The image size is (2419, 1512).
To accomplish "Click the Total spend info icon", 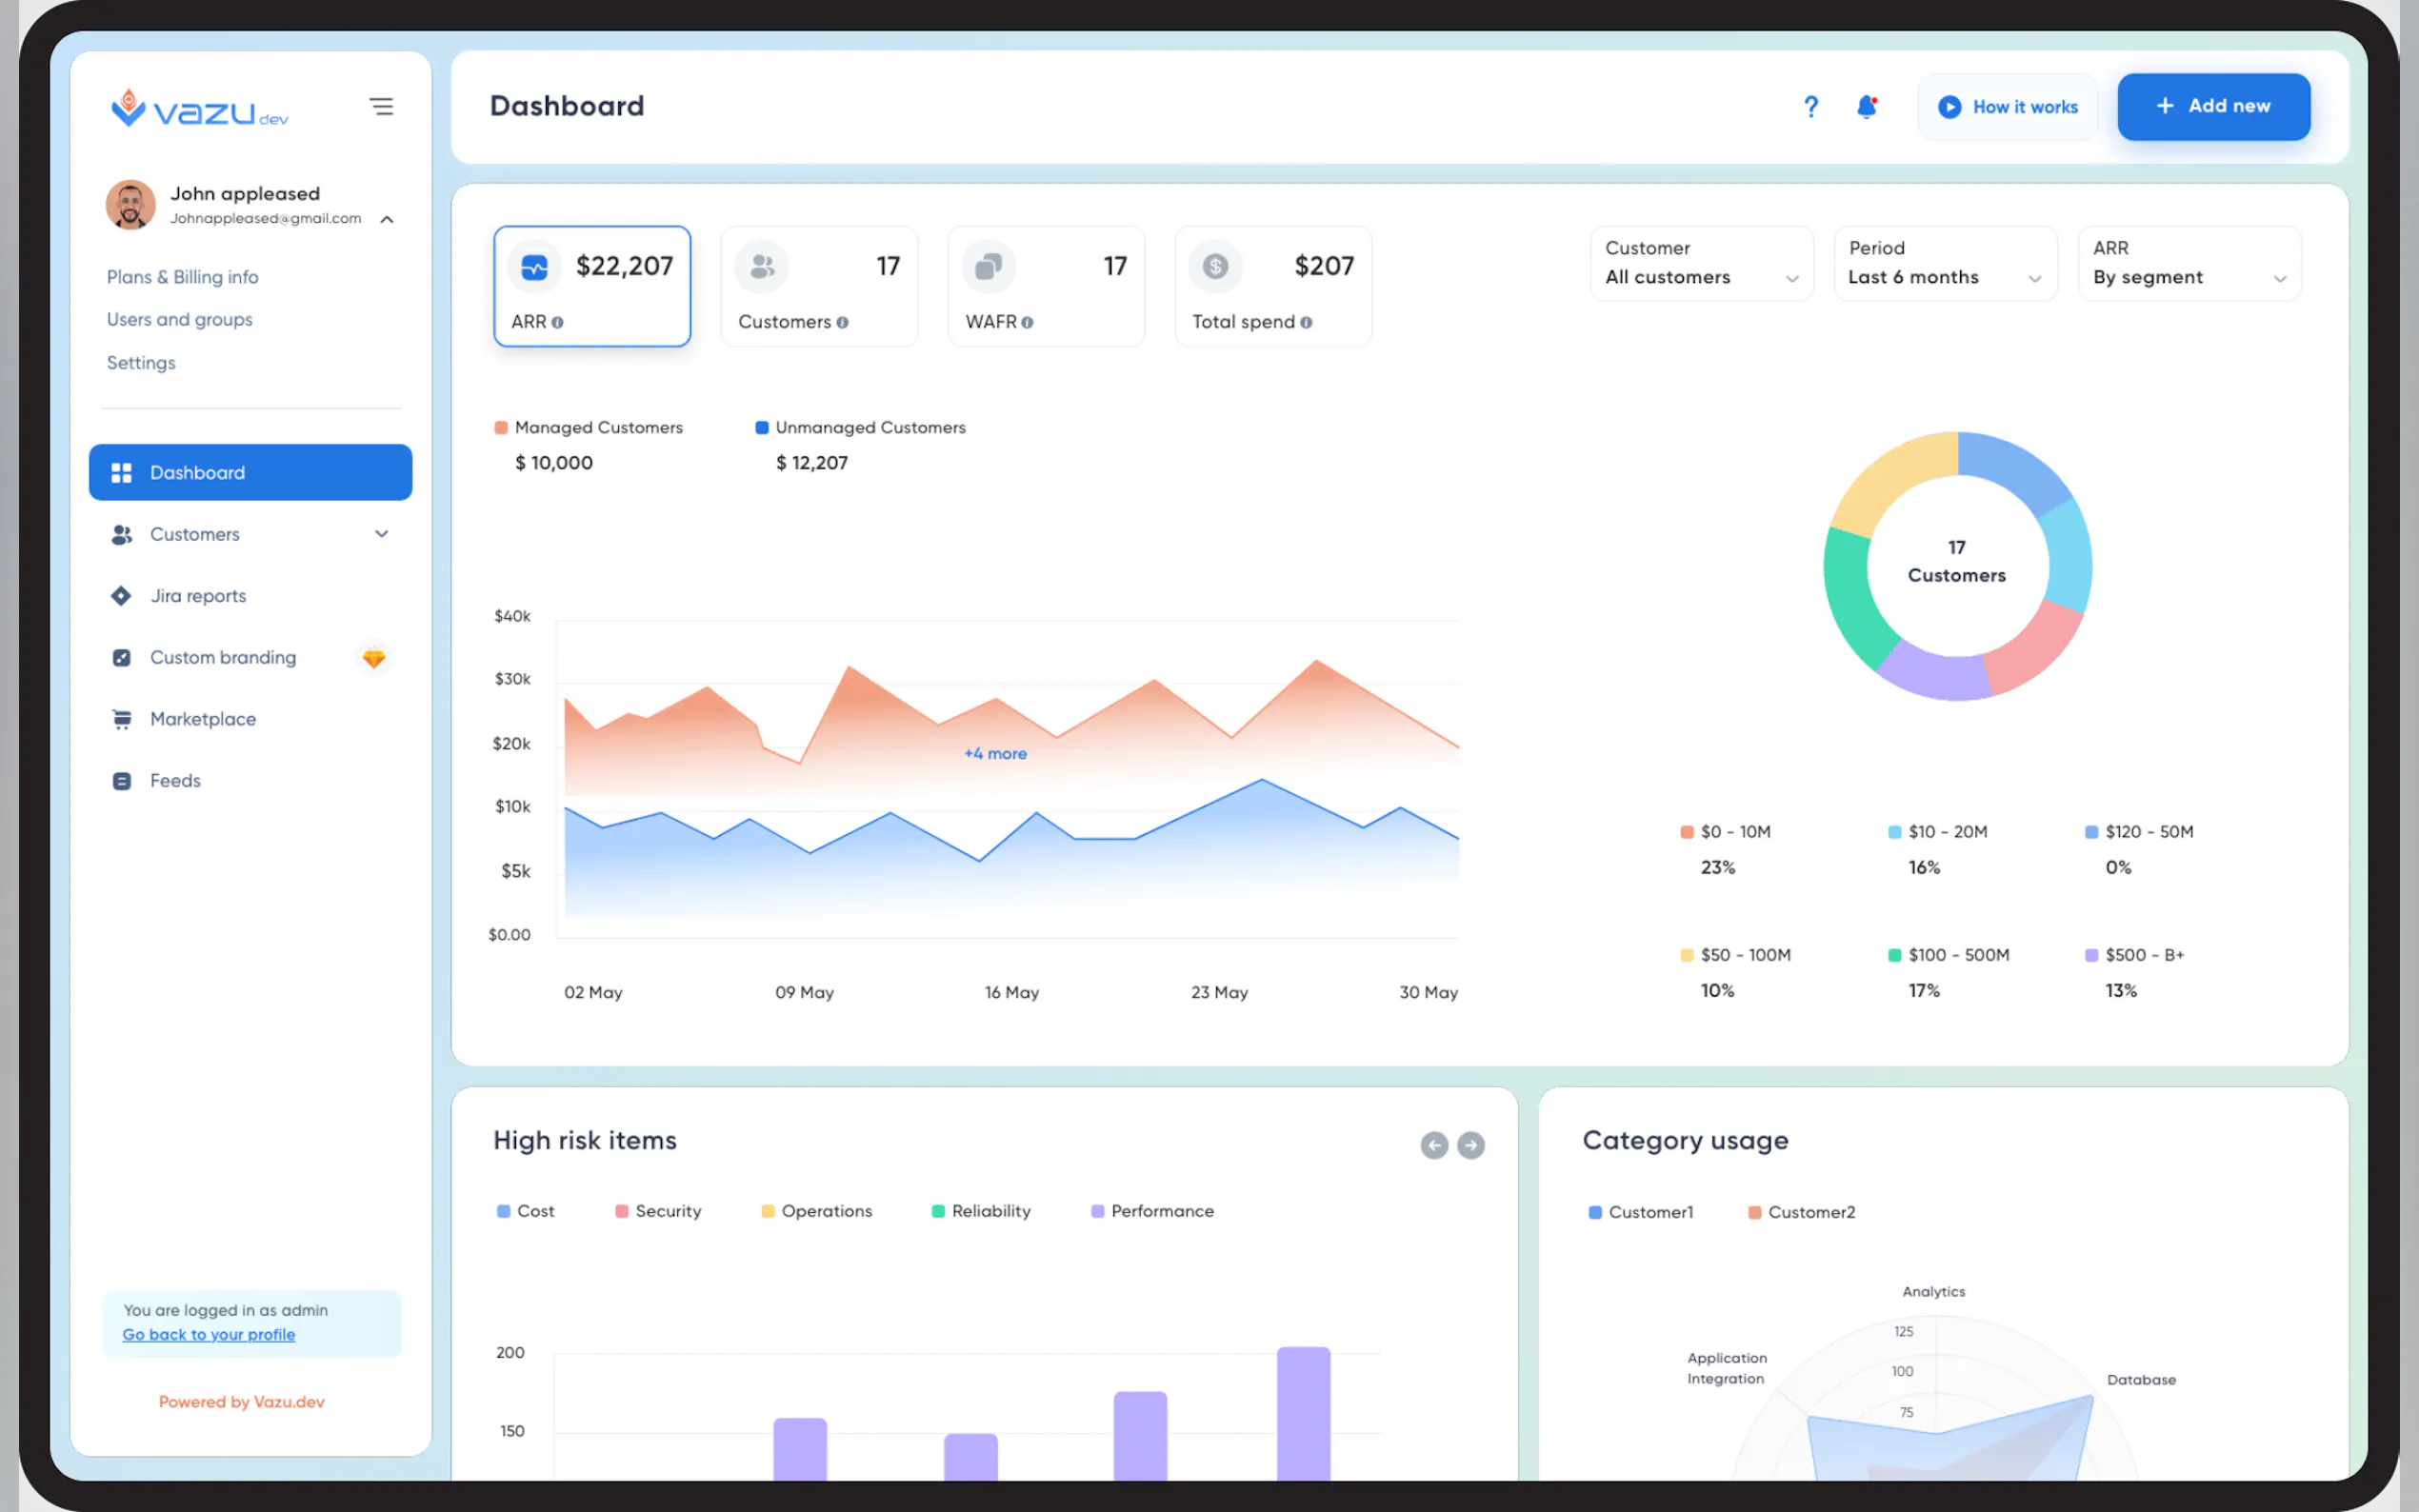I will click(x=1306, y=322).
